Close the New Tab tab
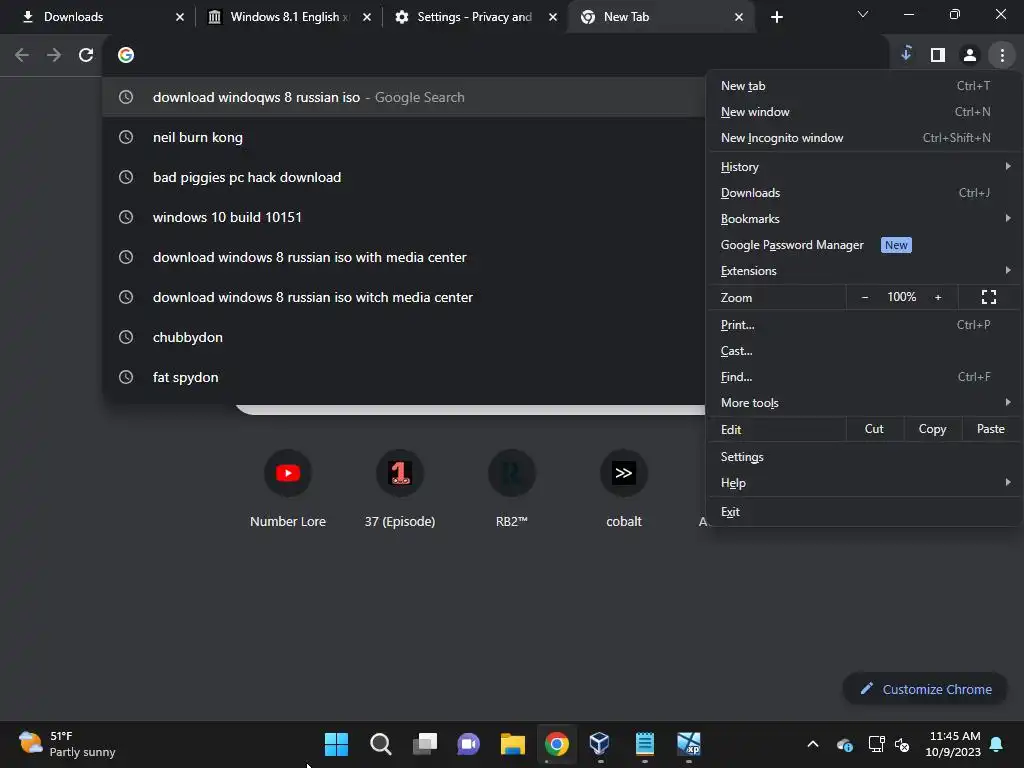 739,17
